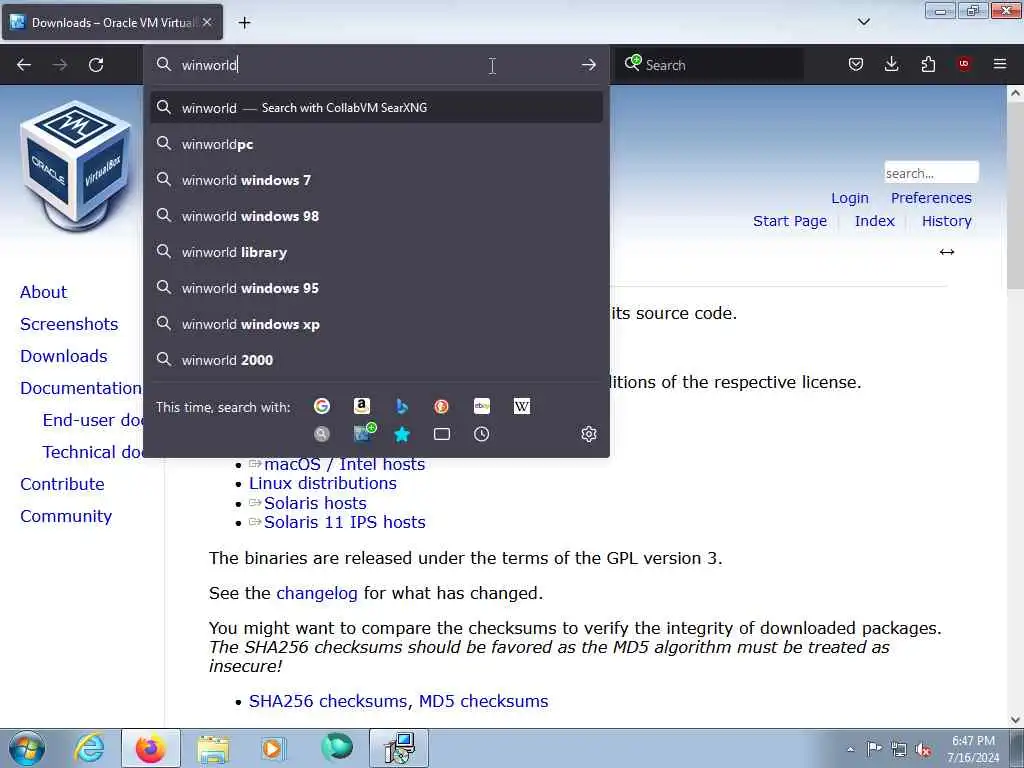Search in open tabs icon
1024x768 pixels.
pos(441,434)
